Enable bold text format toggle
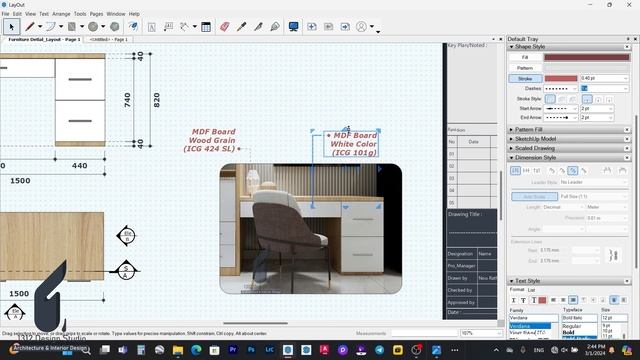The height and width of the screenshot is (360, 640). 523,300
